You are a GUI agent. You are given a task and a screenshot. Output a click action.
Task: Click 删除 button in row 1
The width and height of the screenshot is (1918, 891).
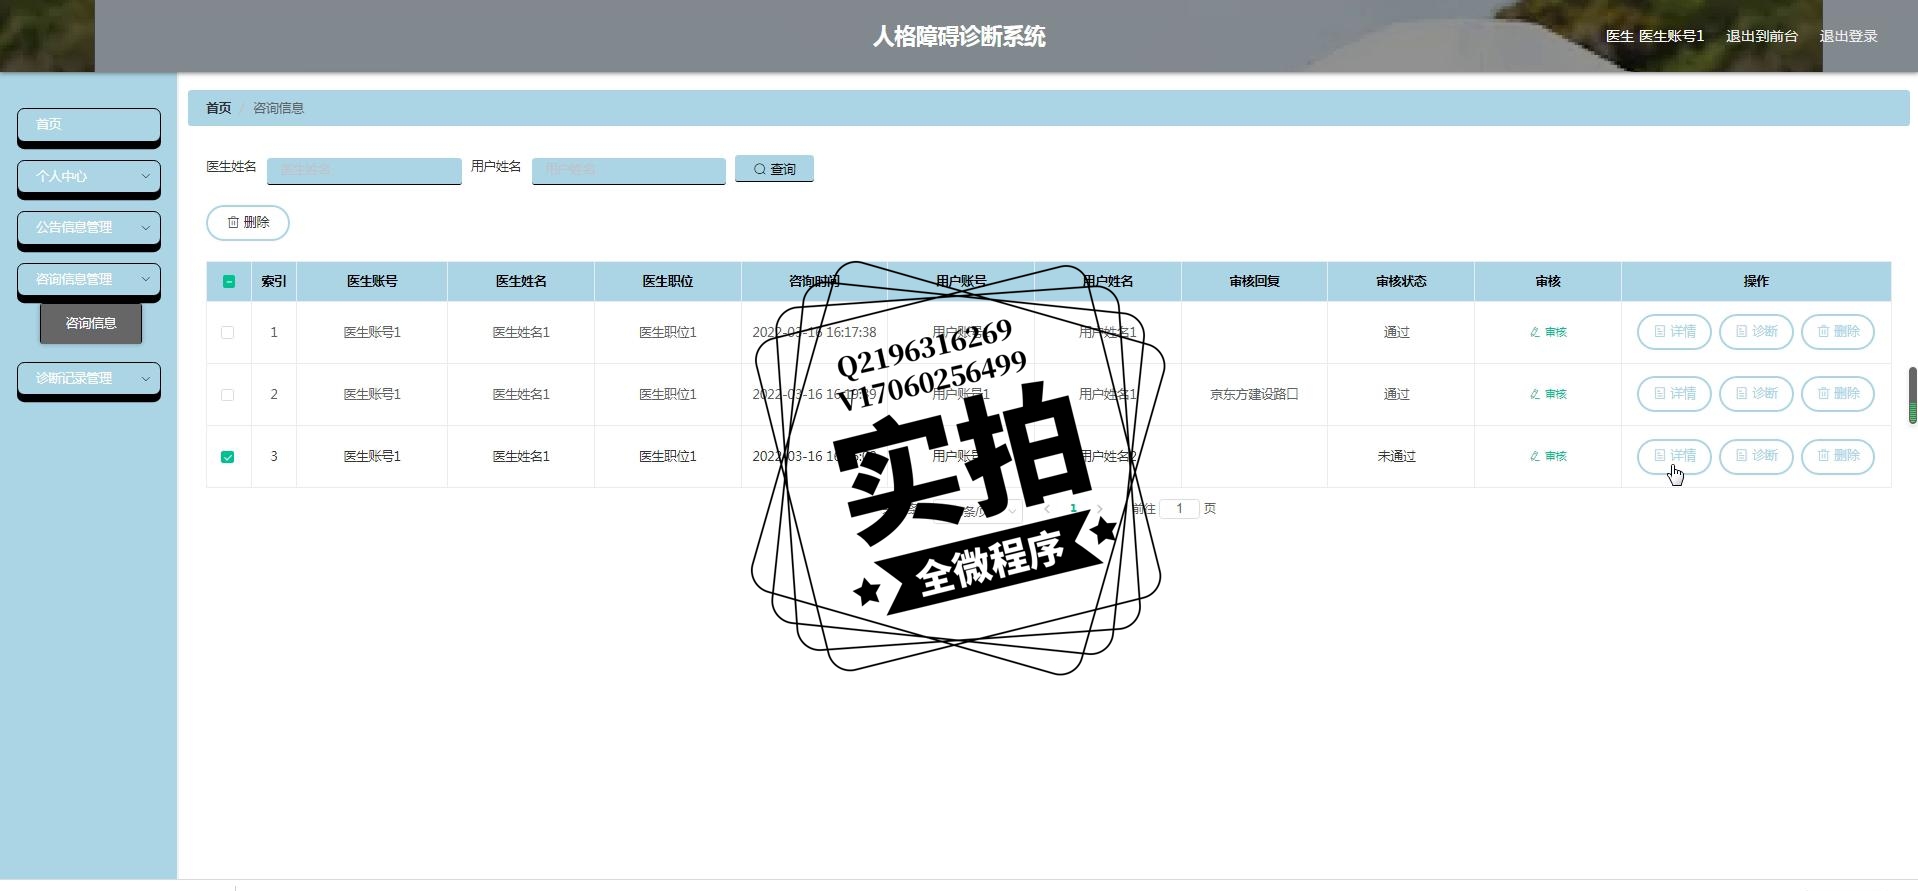click(1838, 332)
